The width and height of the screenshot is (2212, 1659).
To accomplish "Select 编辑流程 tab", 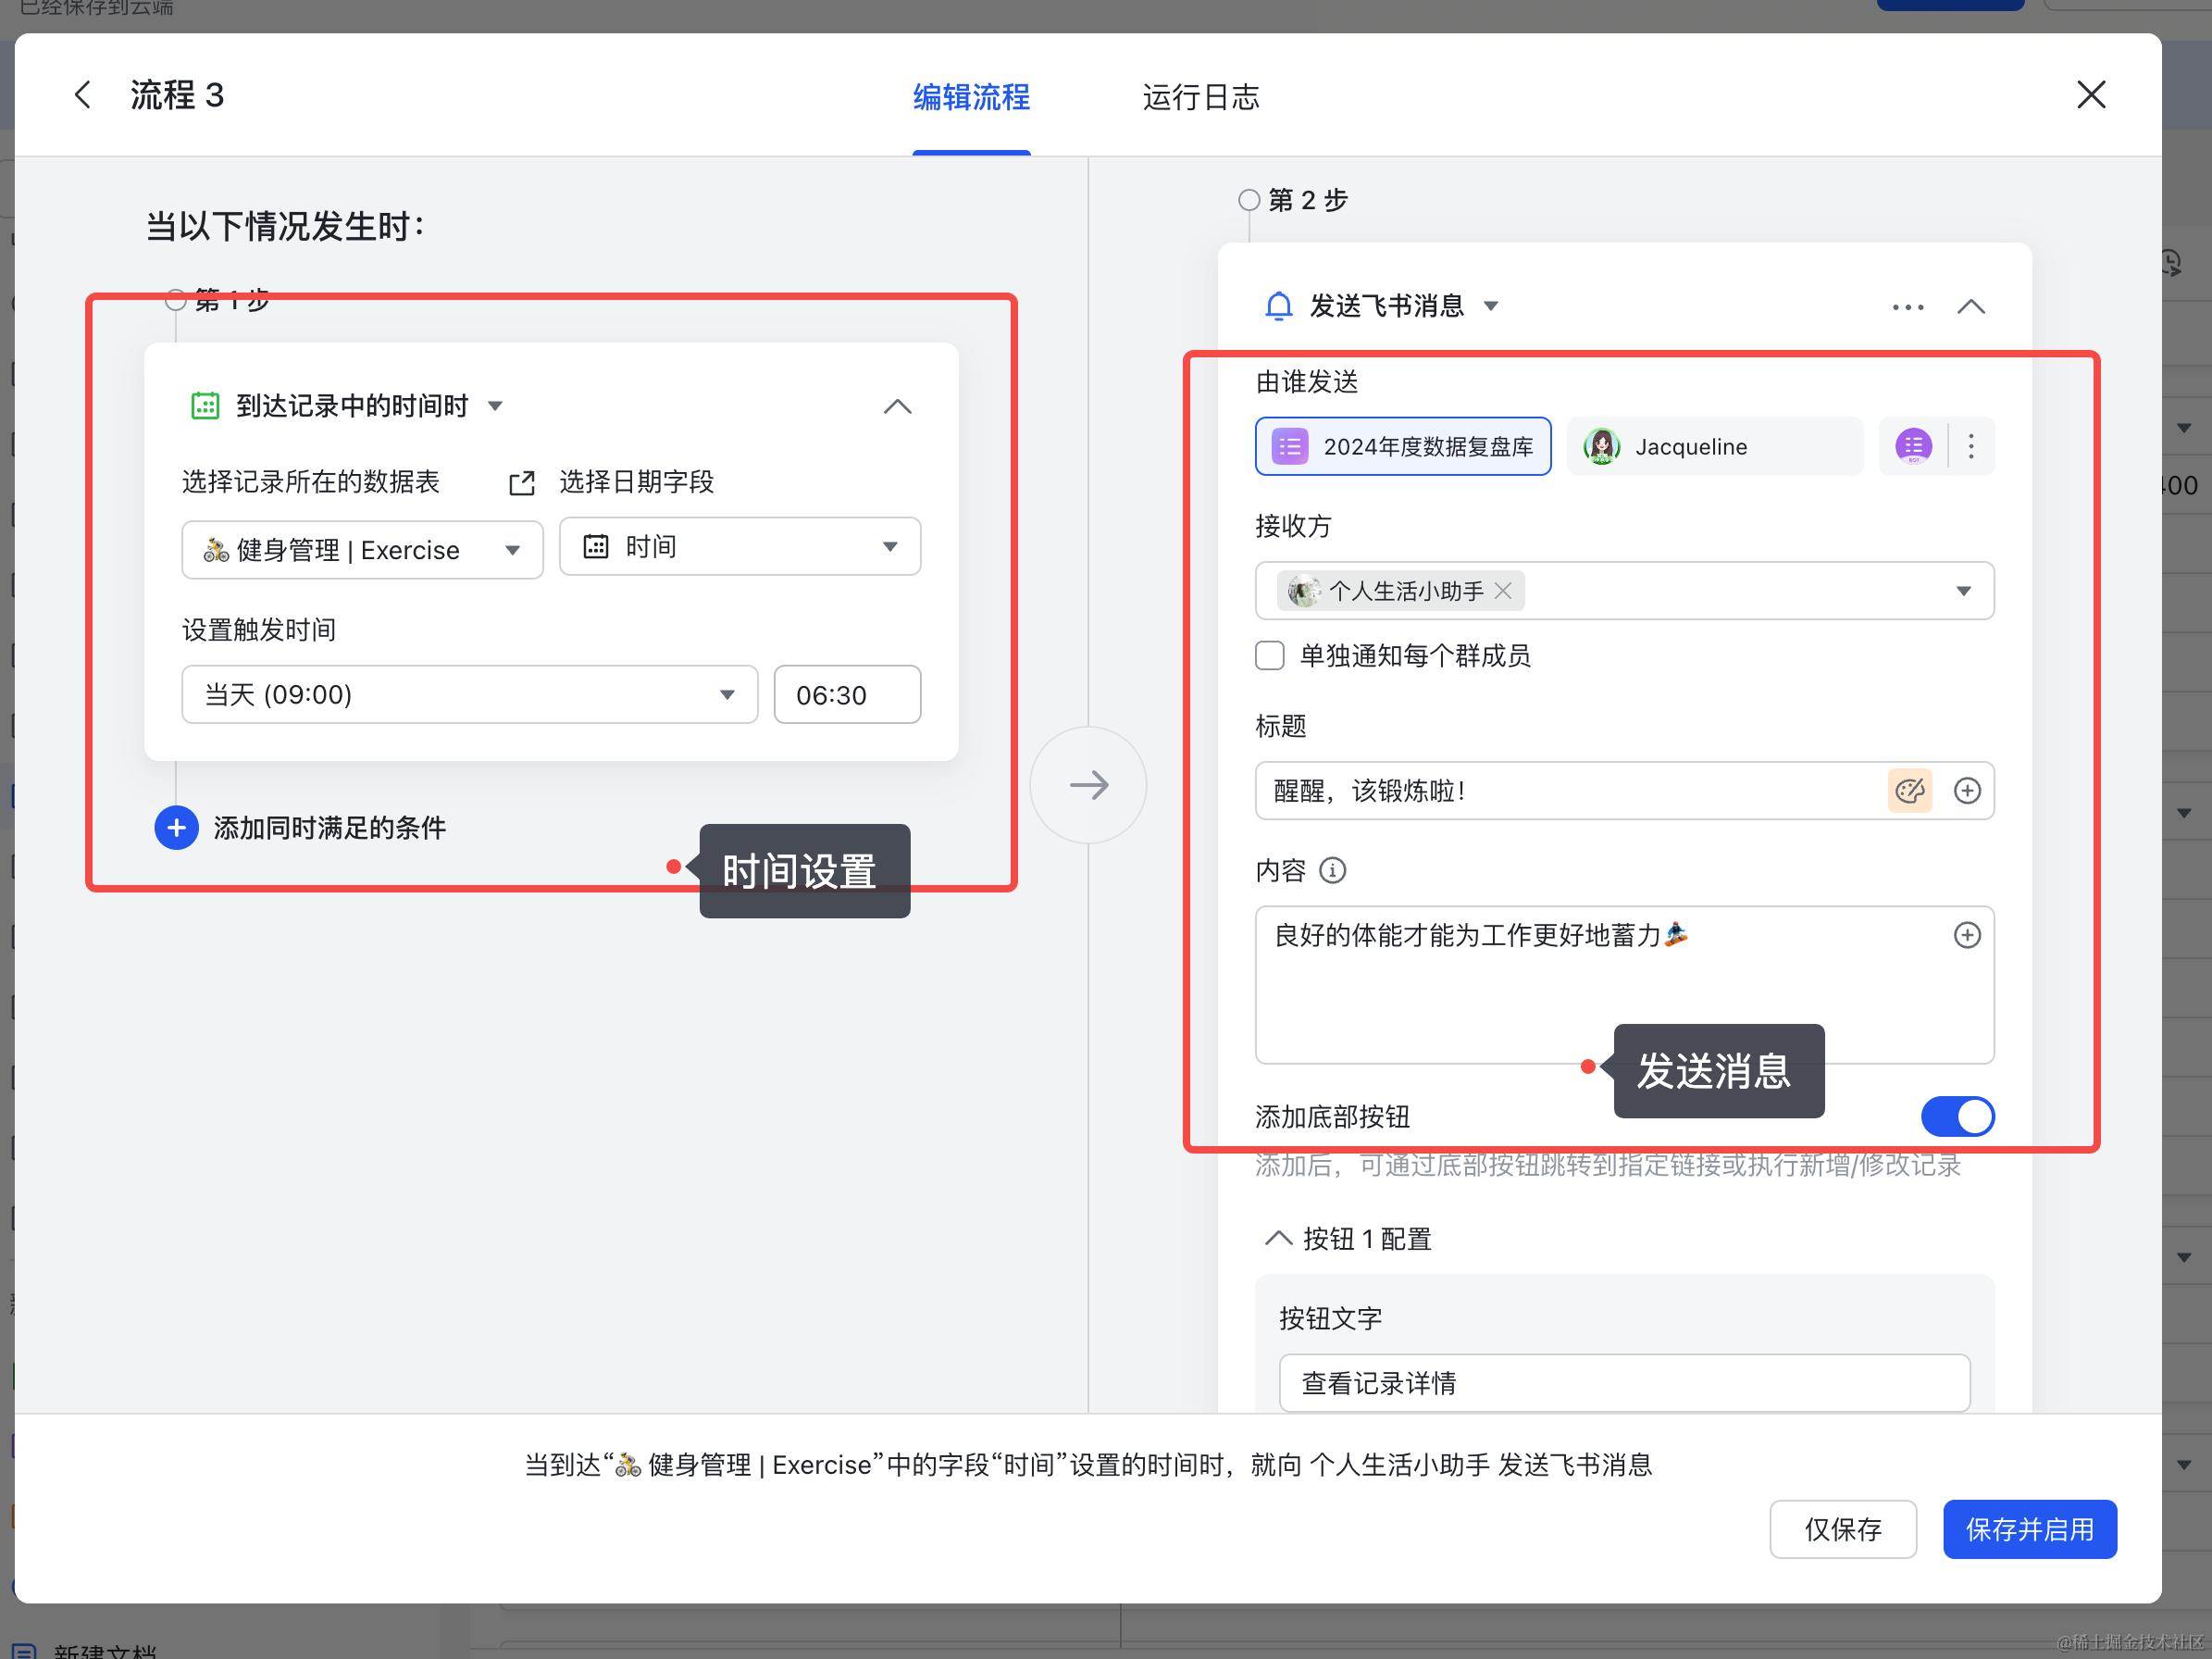I will coord(970,97).
